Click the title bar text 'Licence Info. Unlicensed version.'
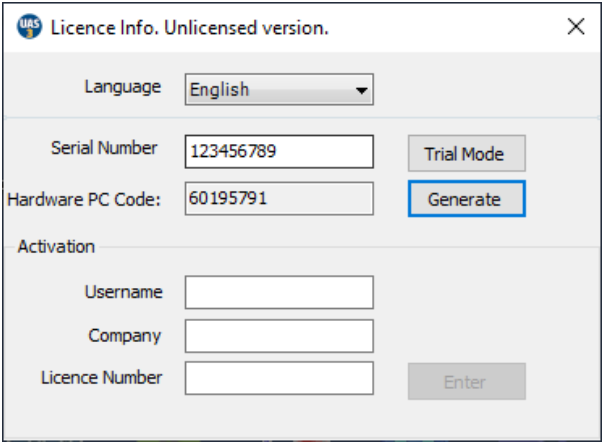This screenshot has width=604, height=444. (x=190, y=28)
